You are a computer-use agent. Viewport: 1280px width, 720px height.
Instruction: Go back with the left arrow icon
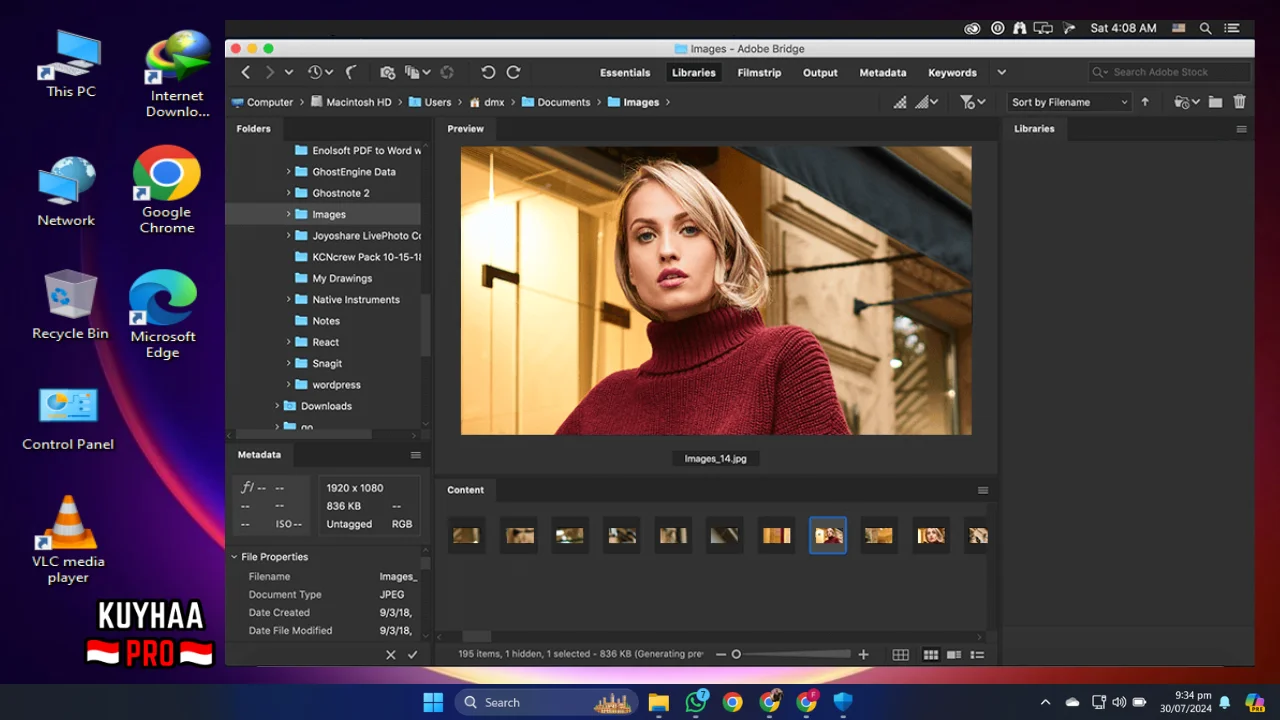coord(245,72)
